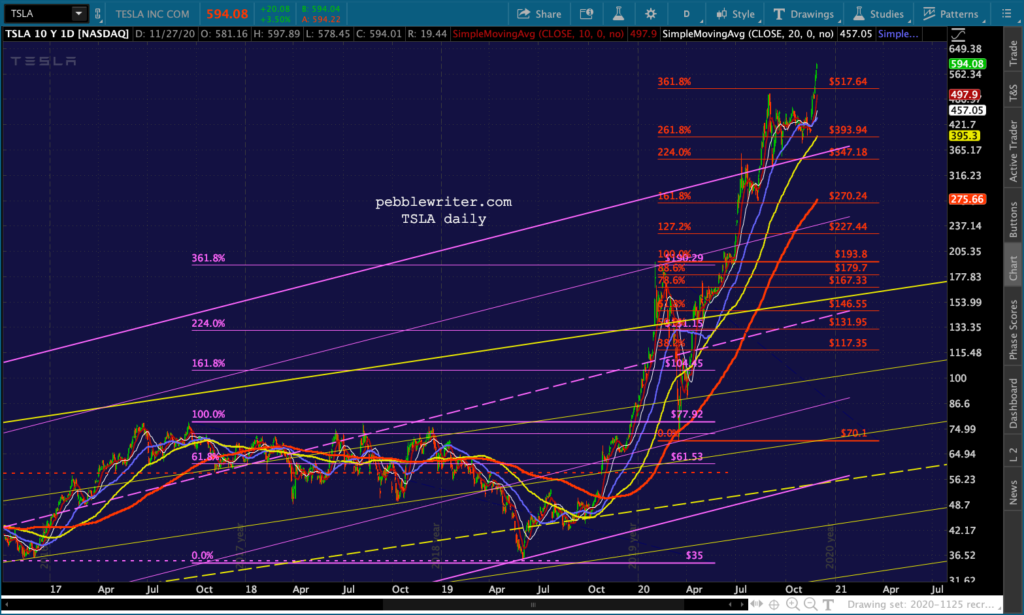Open chart settings gear icon

coord(650,14)
